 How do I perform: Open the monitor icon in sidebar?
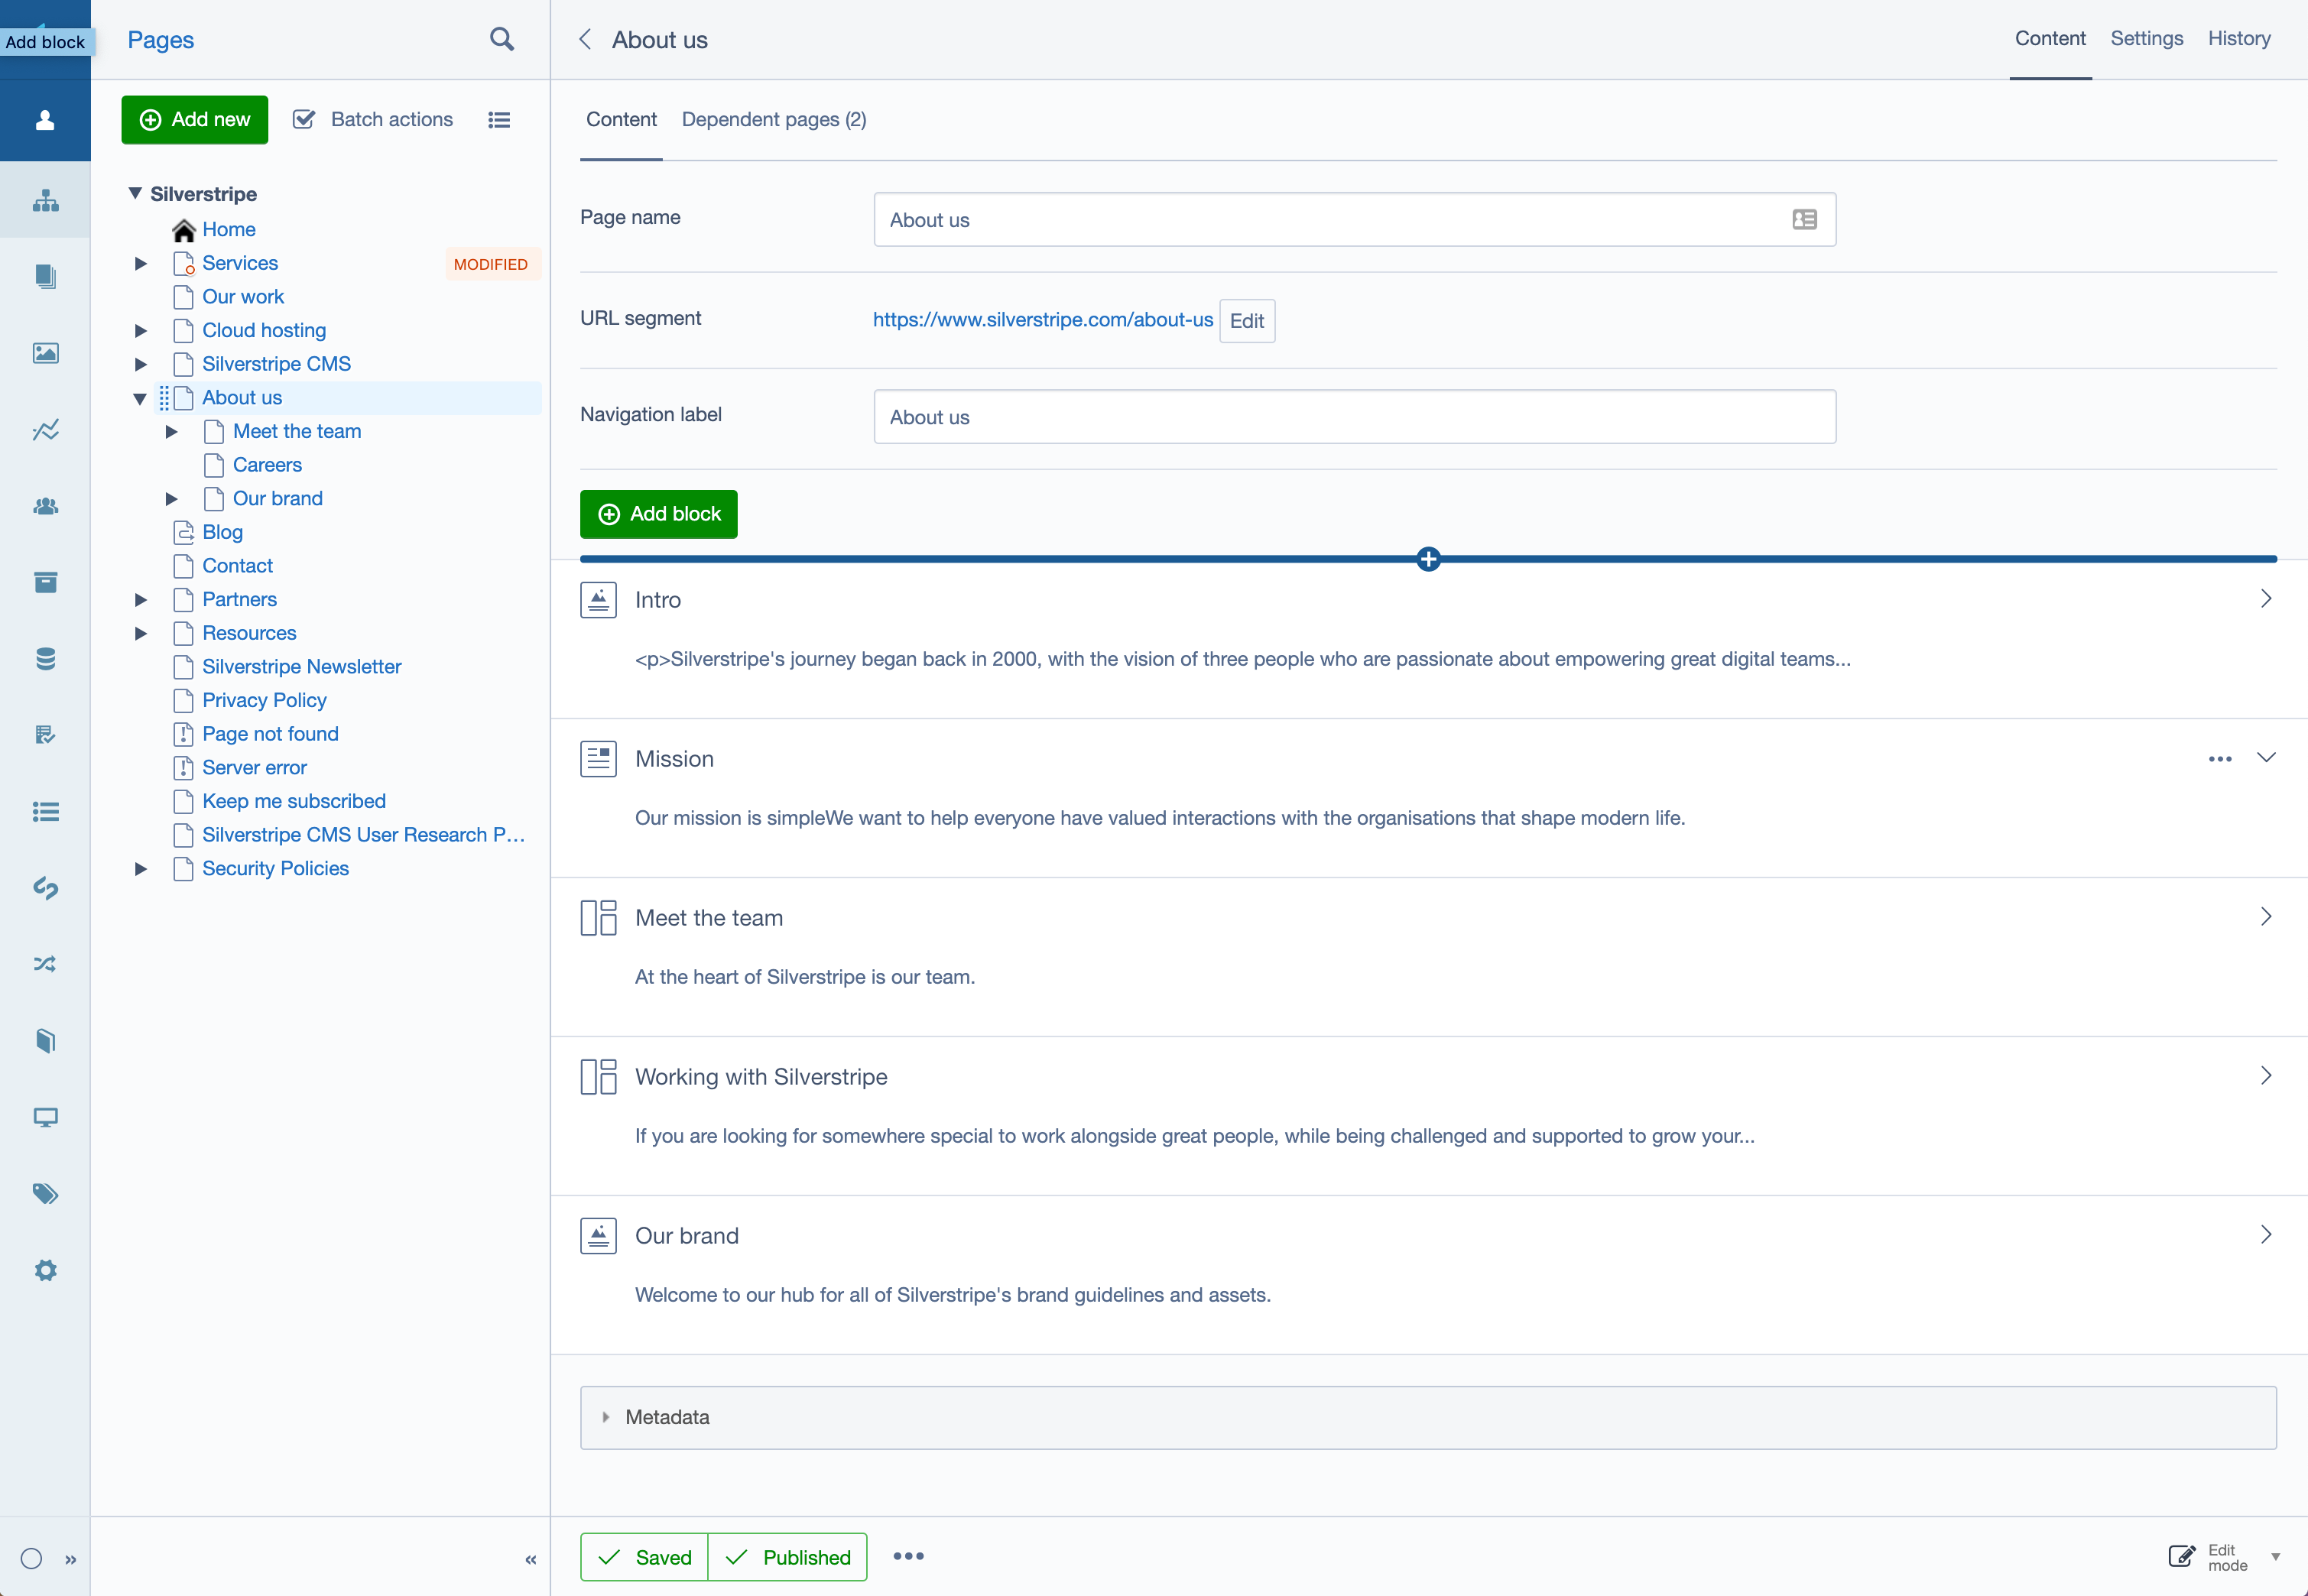(45, 1117)
